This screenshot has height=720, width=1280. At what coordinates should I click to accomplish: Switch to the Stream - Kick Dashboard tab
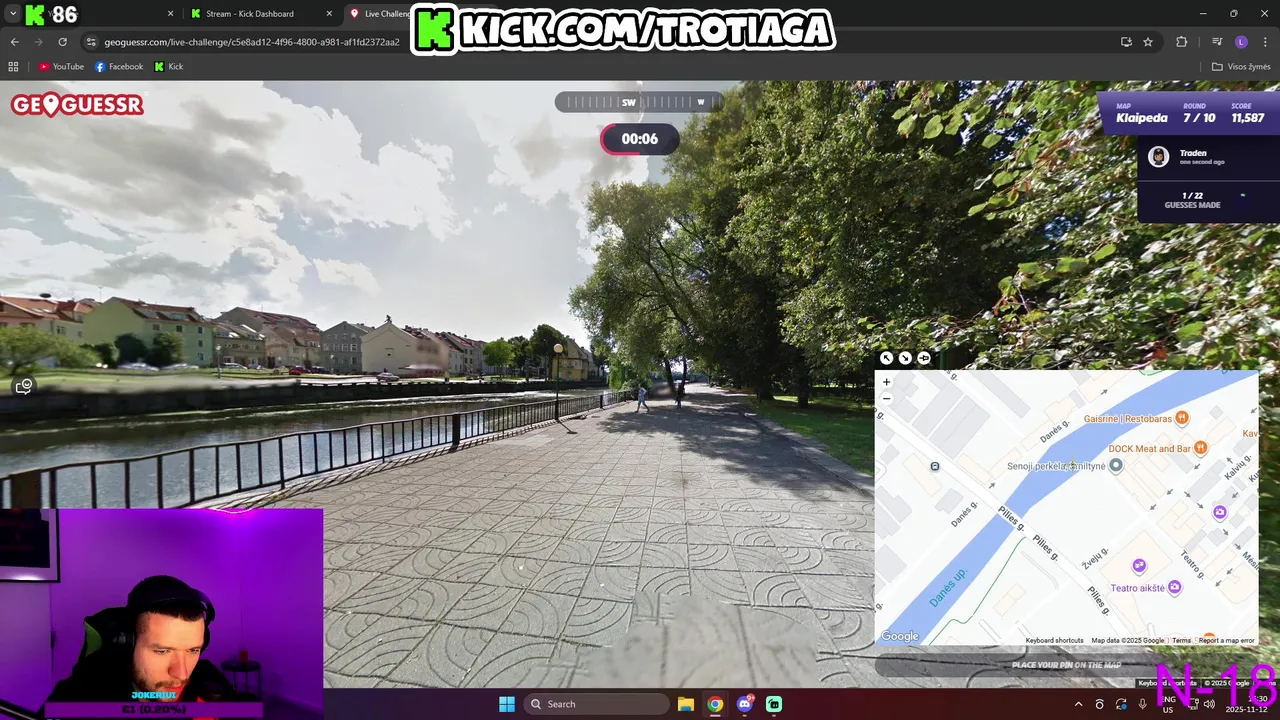pos(250,14)
